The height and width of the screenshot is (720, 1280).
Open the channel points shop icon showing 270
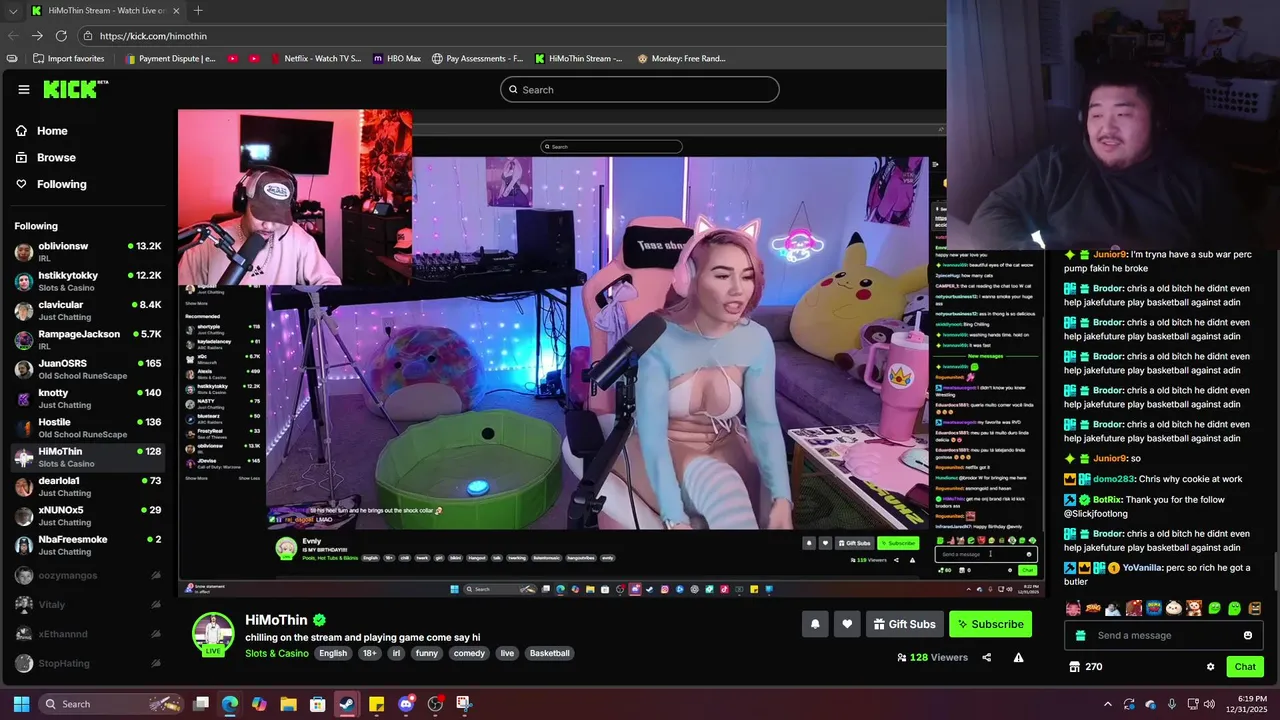(1075, 667)
